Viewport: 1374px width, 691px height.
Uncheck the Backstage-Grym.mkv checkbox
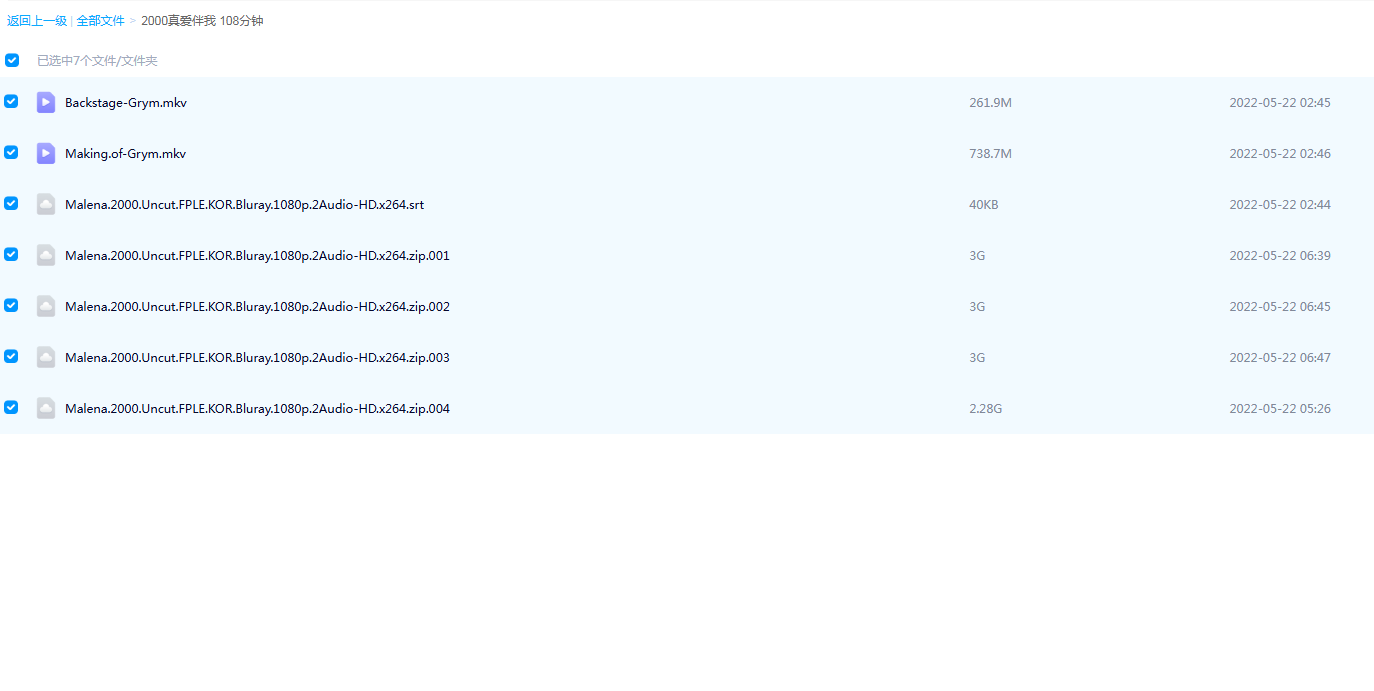[11, 101]
